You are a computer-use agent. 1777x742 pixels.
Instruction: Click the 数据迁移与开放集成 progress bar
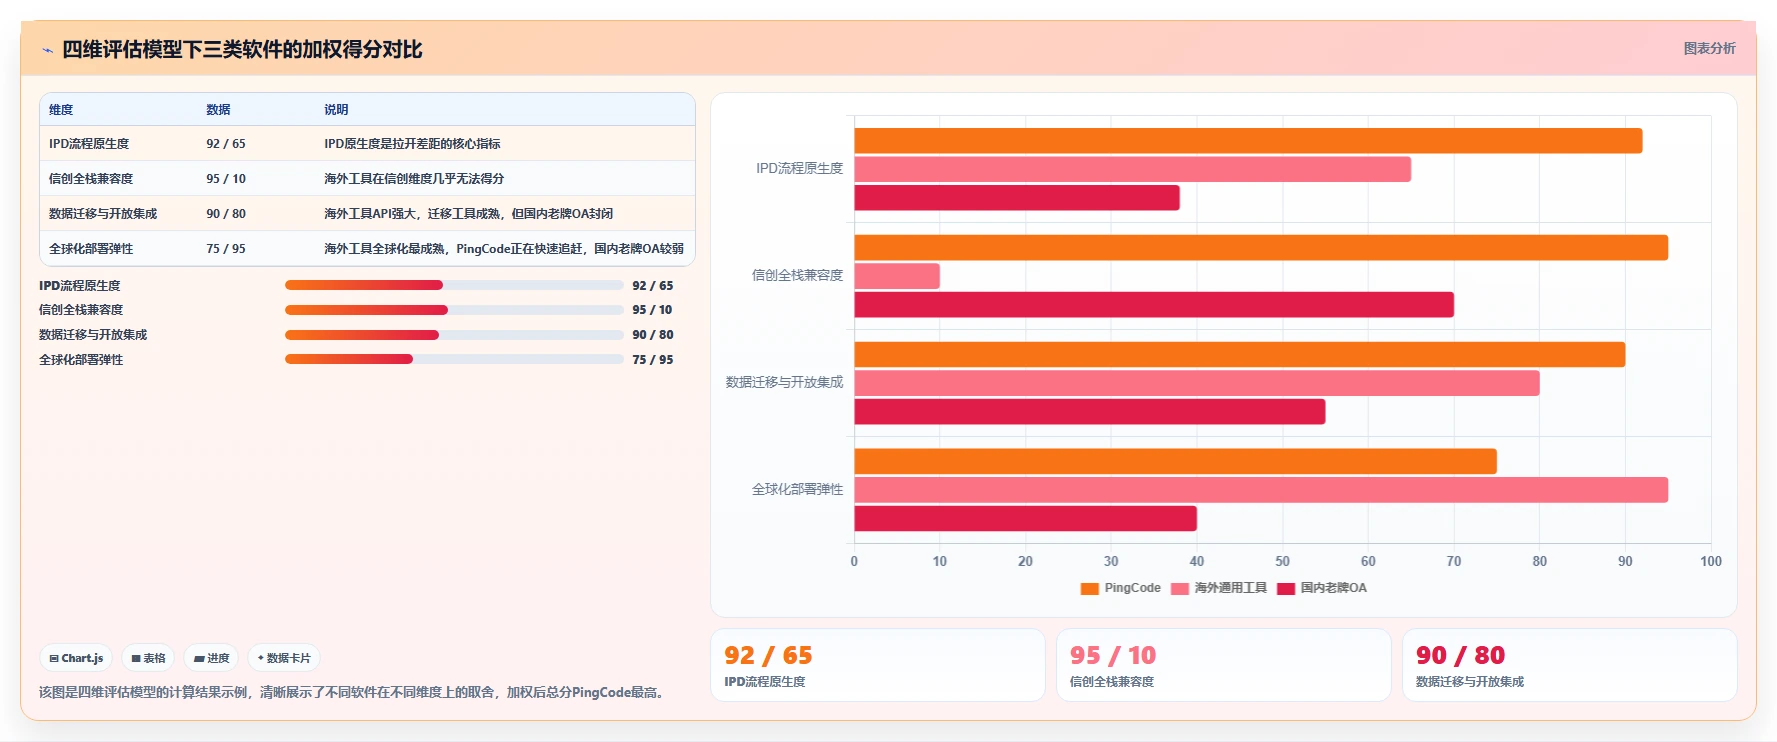coord(454,335)
